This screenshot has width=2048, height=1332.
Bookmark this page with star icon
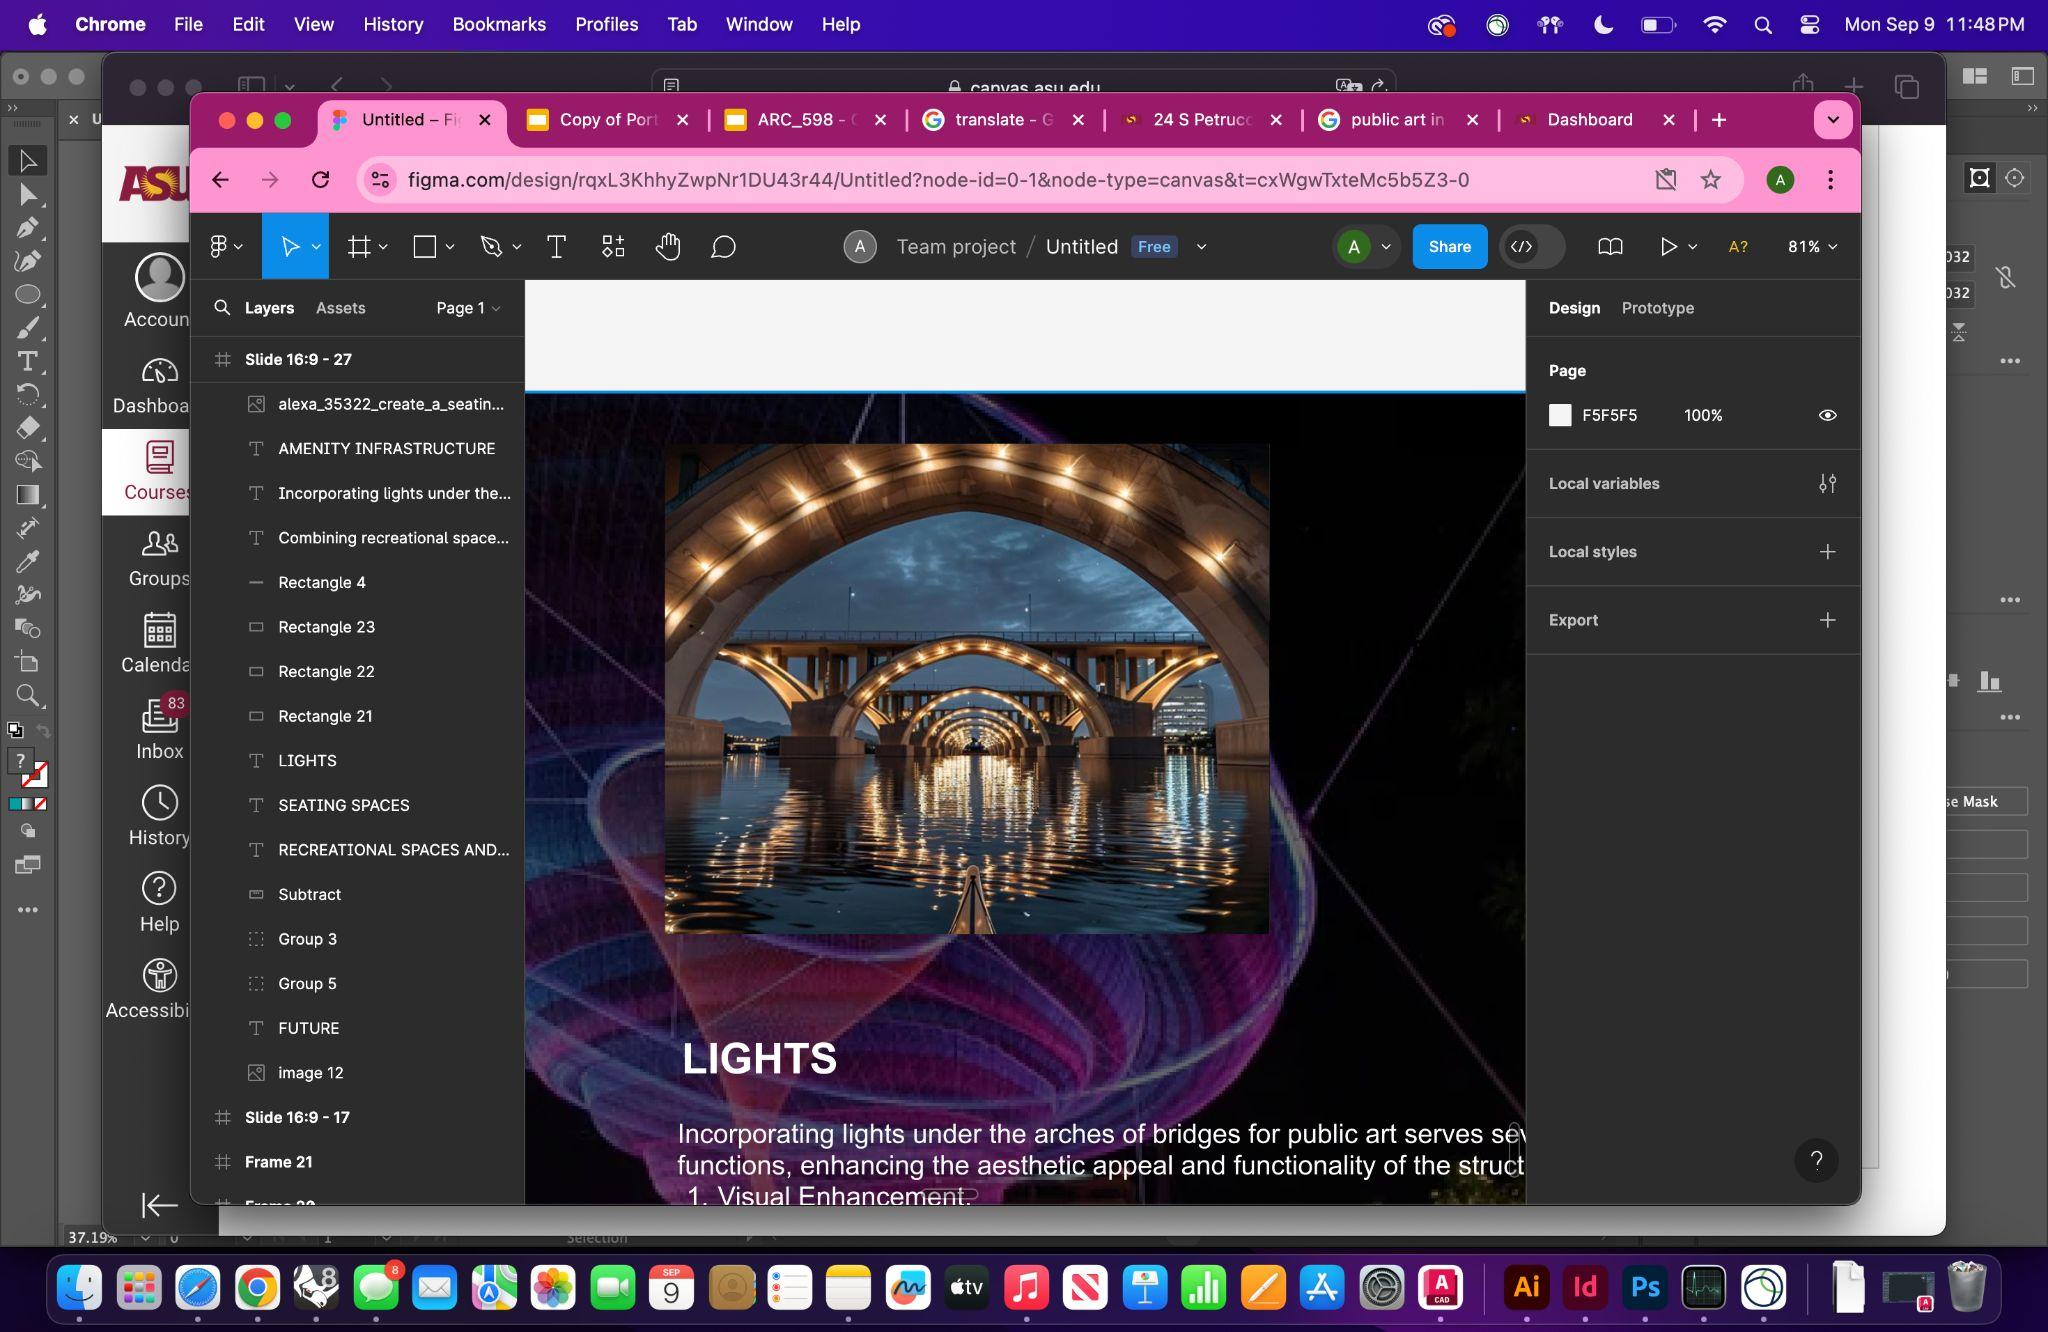[x=1711, y=180]
